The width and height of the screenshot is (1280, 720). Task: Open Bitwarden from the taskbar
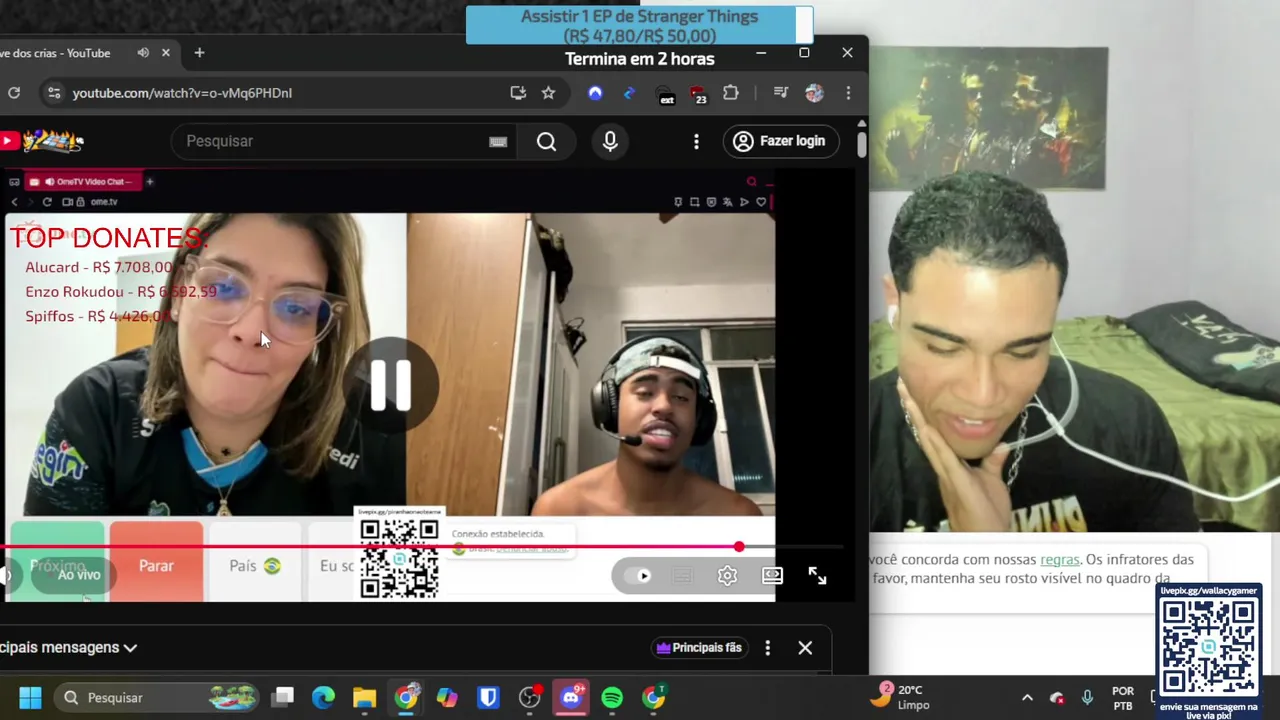click(488, 697)
